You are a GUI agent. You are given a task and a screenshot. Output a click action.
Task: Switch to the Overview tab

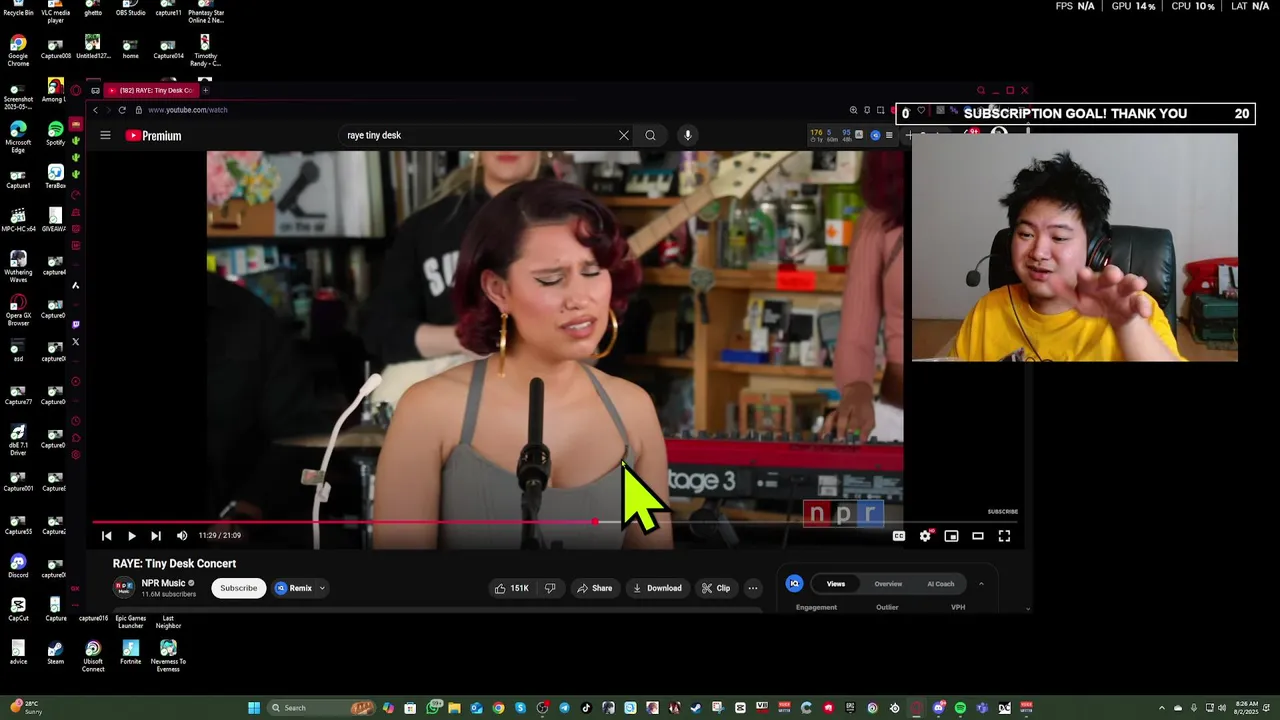coord(888,584)
